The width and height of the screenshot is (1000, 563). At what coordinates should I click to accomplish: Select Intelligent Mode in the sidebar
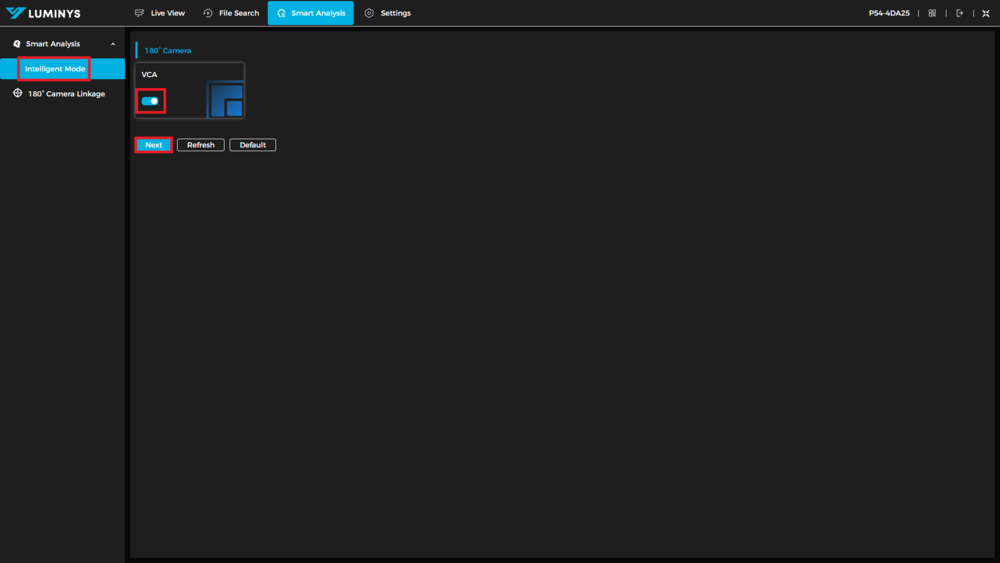point(55,69)
